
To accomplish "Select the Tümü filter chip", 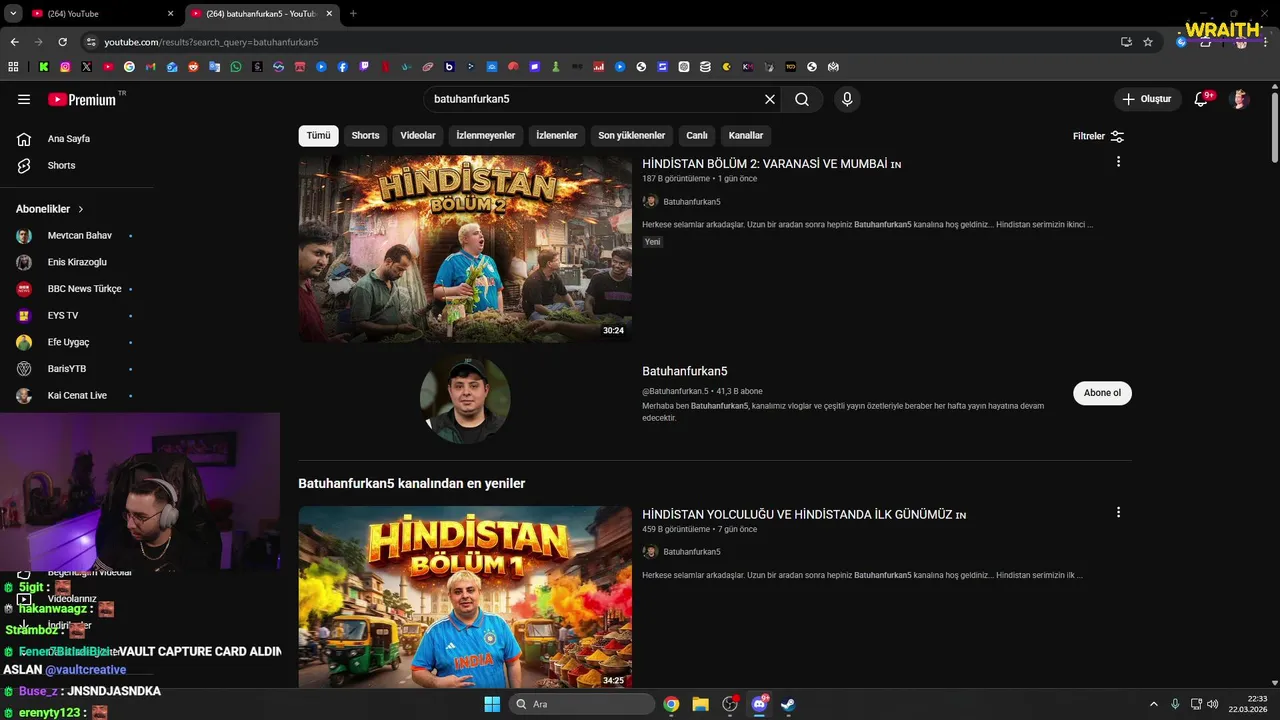I will [318, 136].
